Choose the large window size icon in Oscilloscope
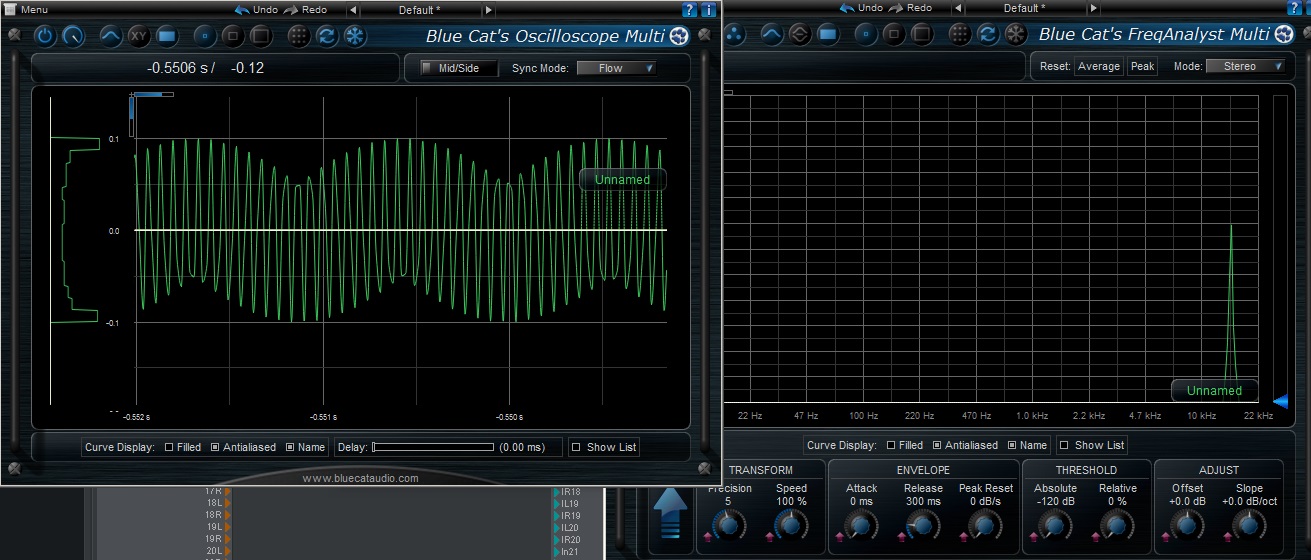The width and height of the screenshot is (1311, 560). point(260,36)
